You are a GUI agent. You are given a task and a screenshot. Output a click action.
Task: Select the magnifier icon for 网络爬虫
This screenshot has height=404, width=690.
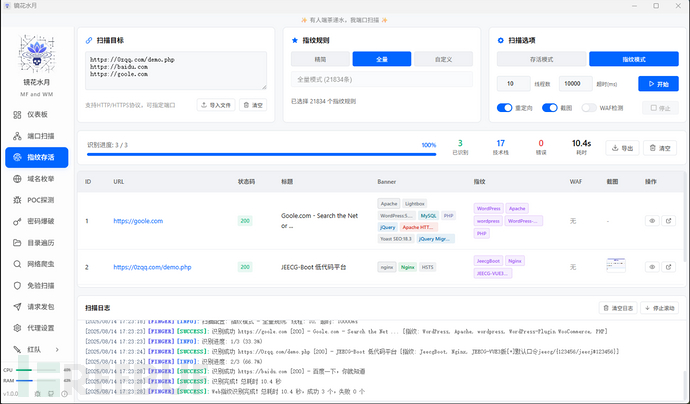(x=17, y=264)
